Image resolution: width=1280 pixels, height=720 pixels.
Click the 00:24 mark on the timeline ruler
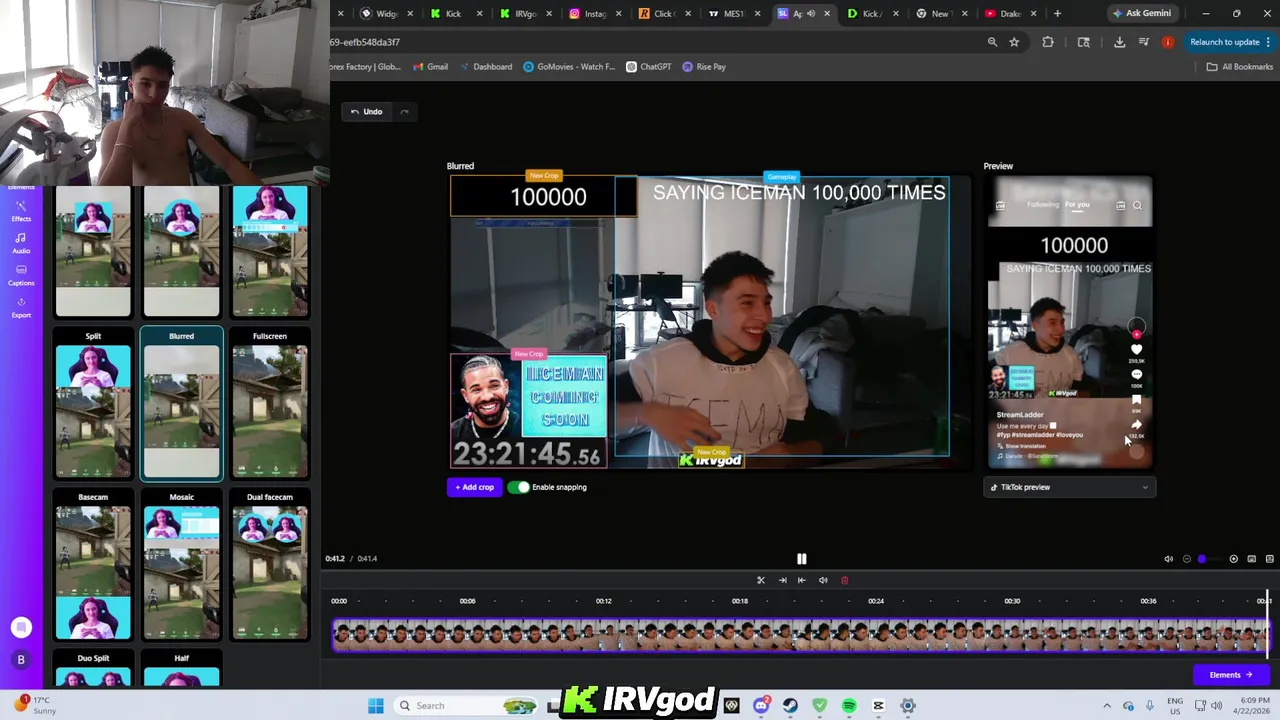point(876,601)
